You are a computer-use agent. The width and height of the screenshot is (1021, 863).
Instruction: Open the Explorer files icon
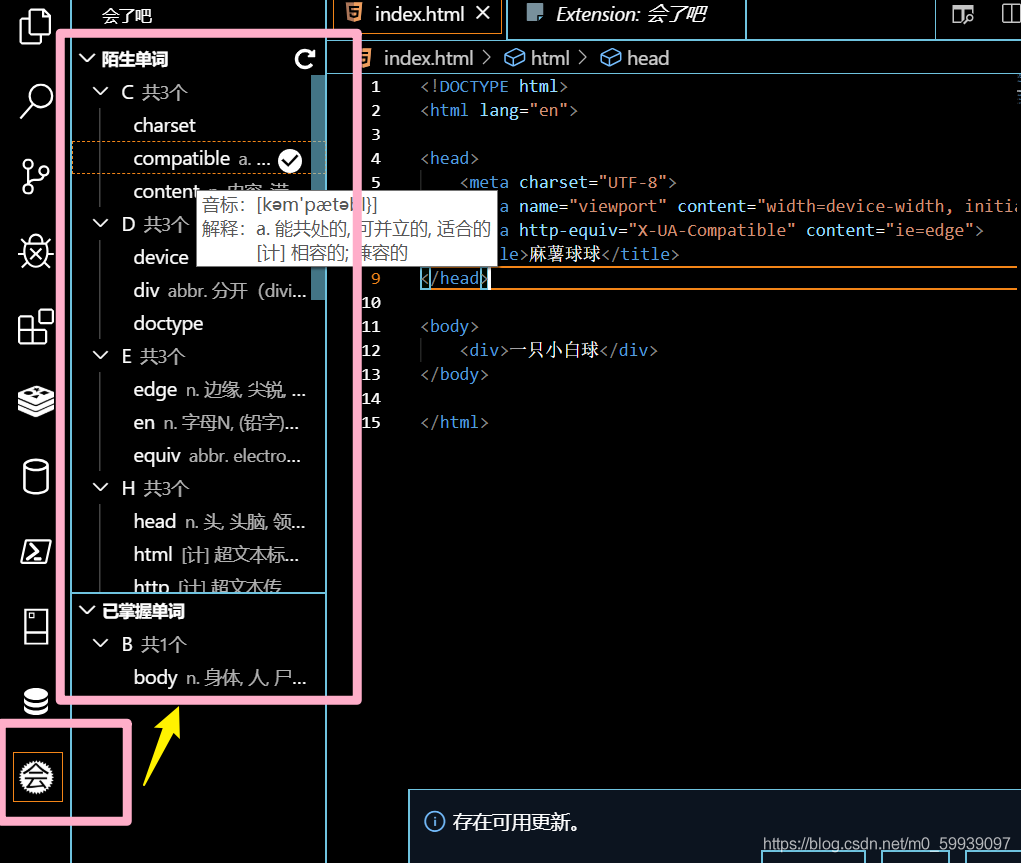pos(35,26)
